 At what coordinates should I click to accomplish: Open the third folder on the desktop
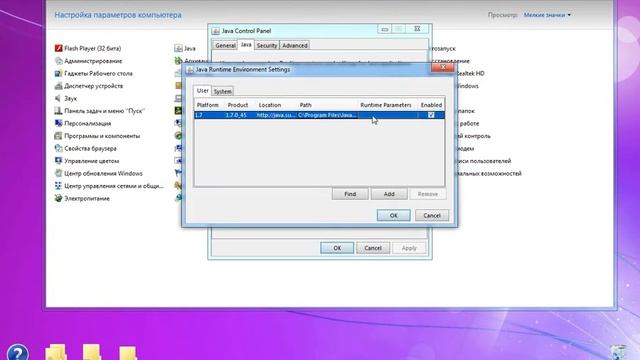click(x=128, y=353)
